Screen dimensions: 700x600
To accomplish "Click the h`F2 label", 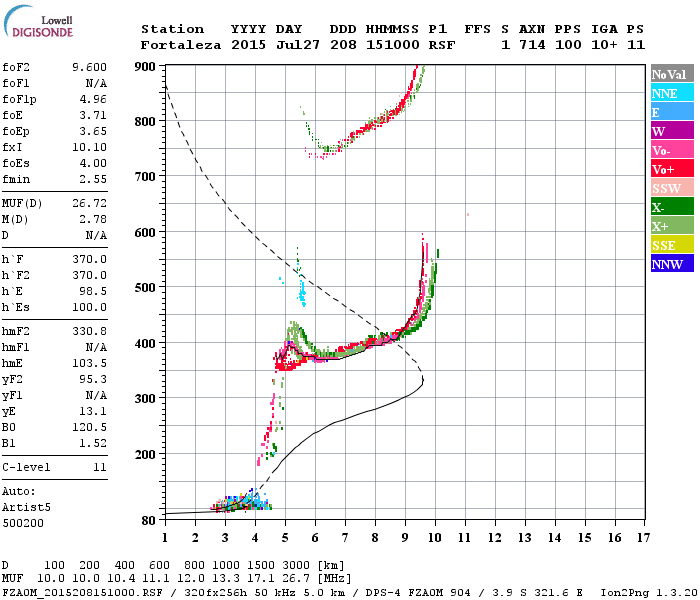I will pyautogui.click(x=16, y=275).
